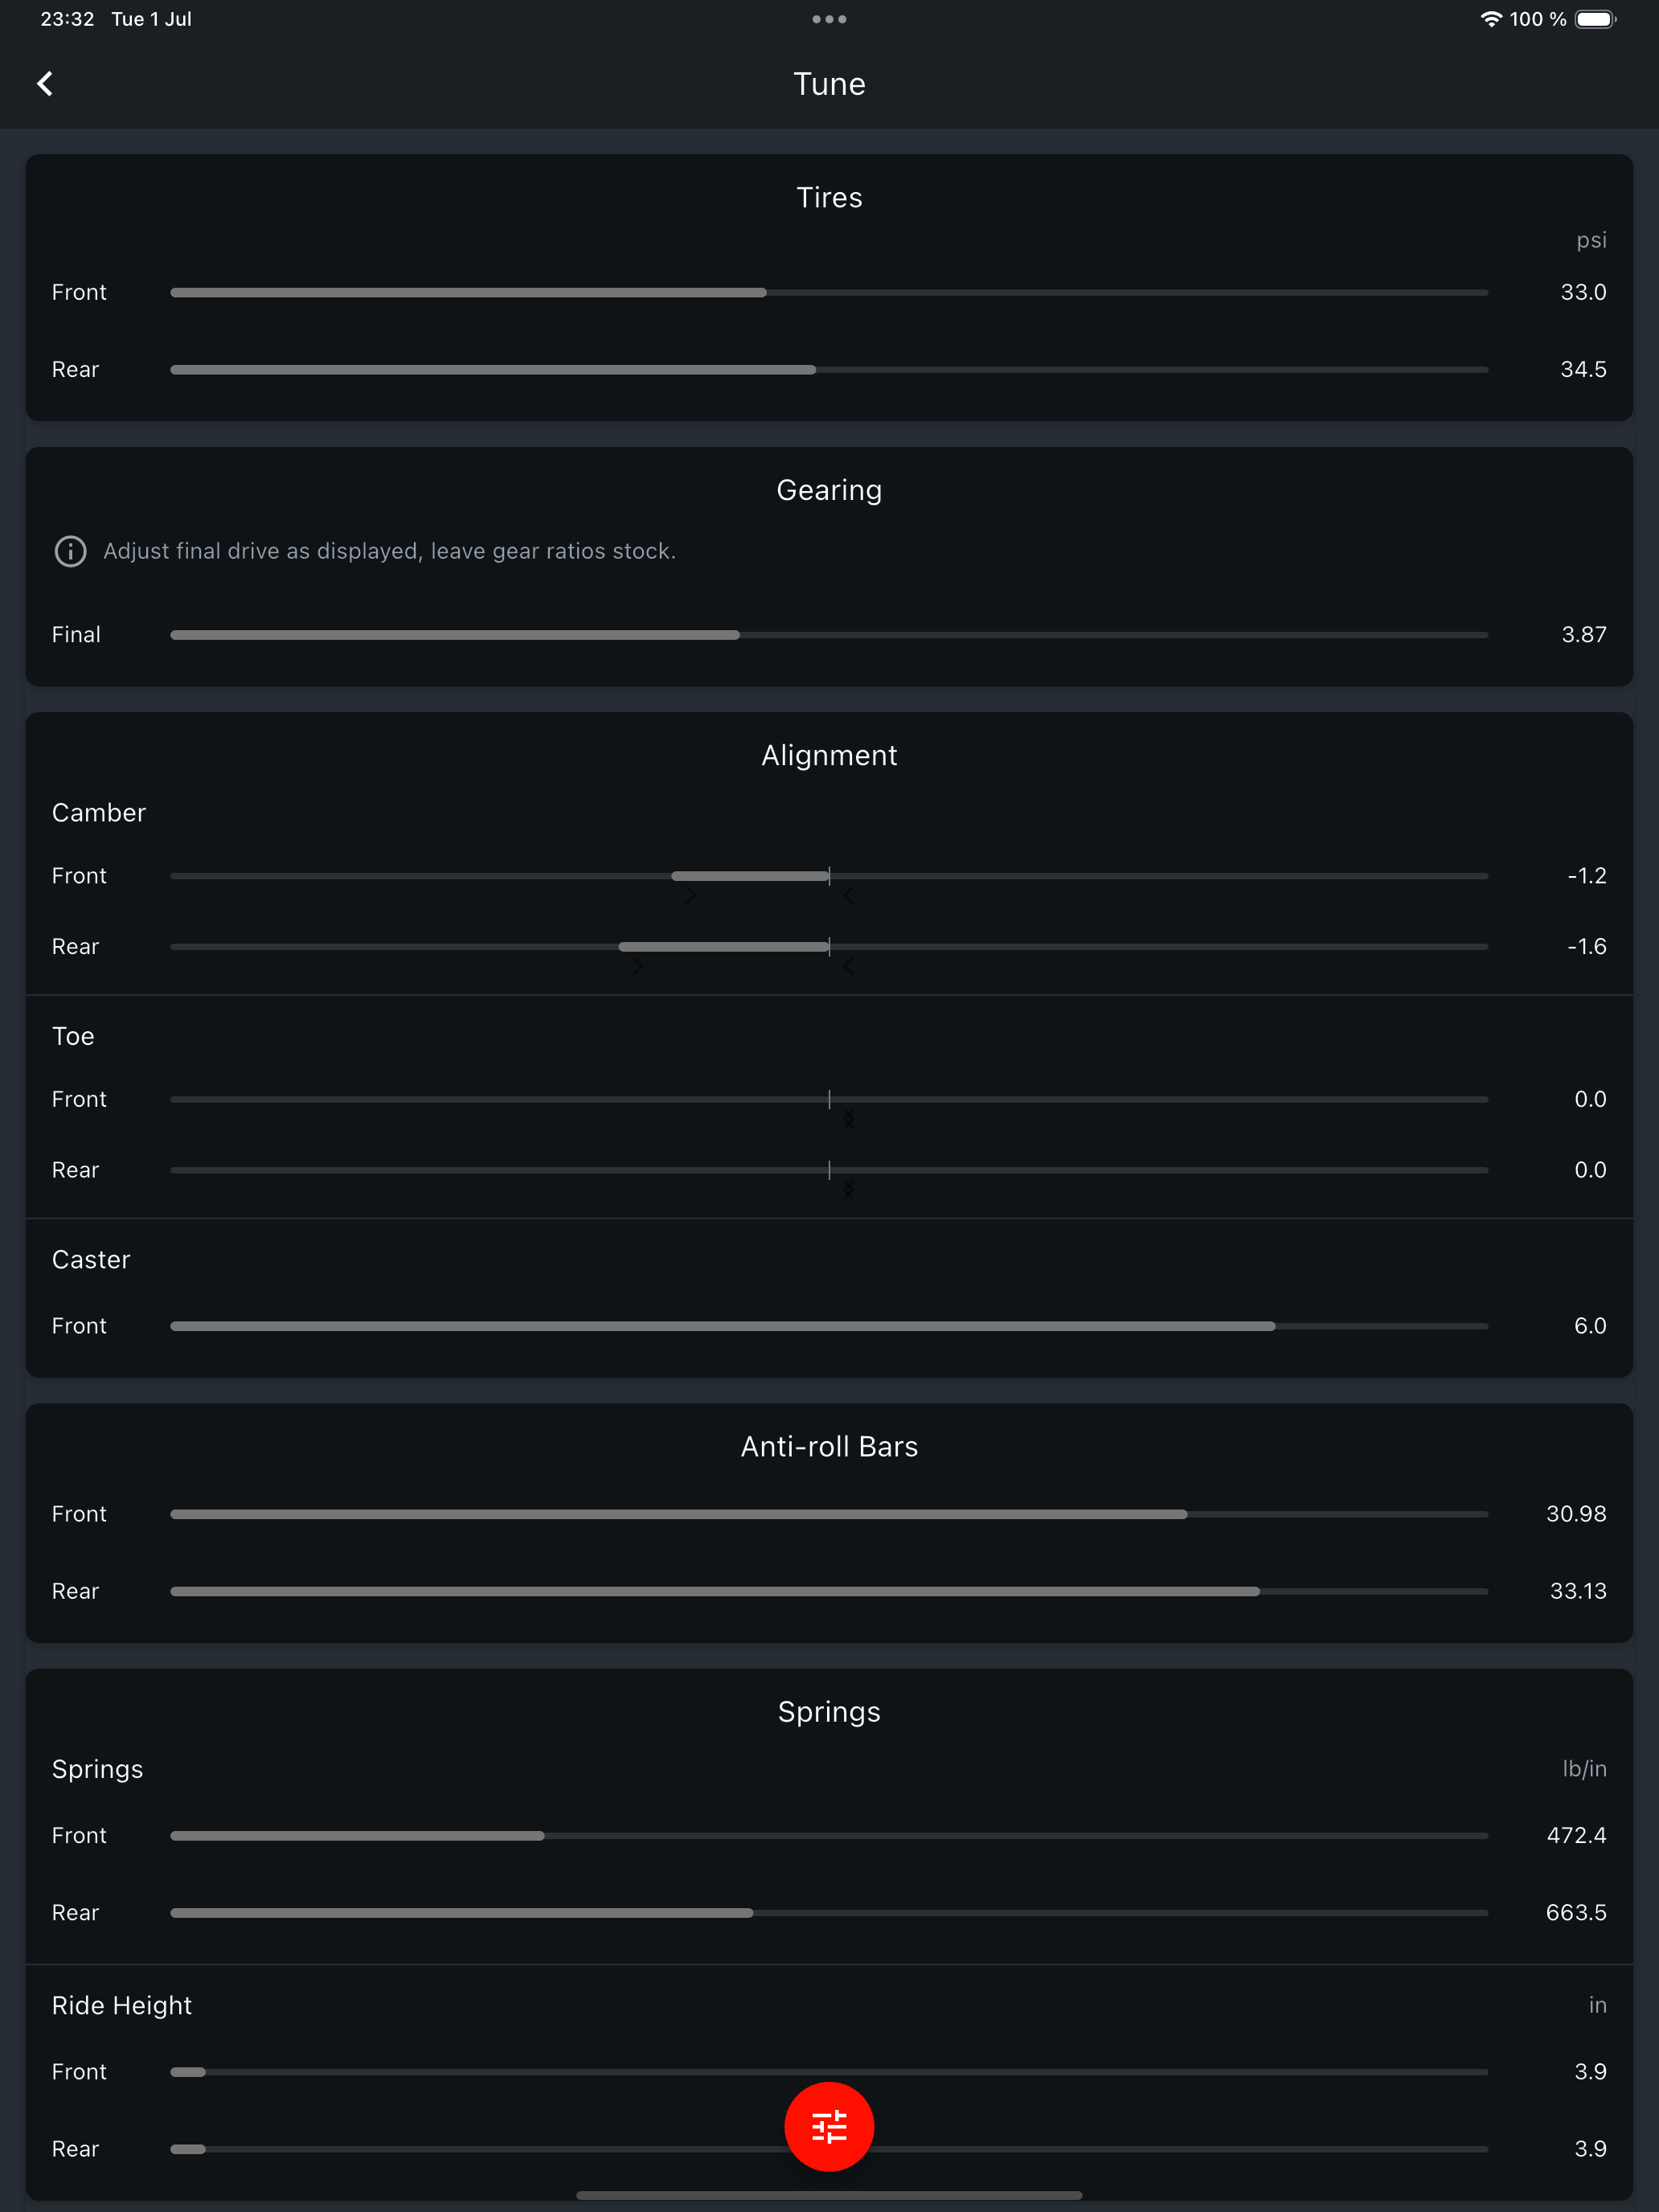Tap the Tires section heading
This screenshot has height=2212, width=1659.
pos(829,198)
